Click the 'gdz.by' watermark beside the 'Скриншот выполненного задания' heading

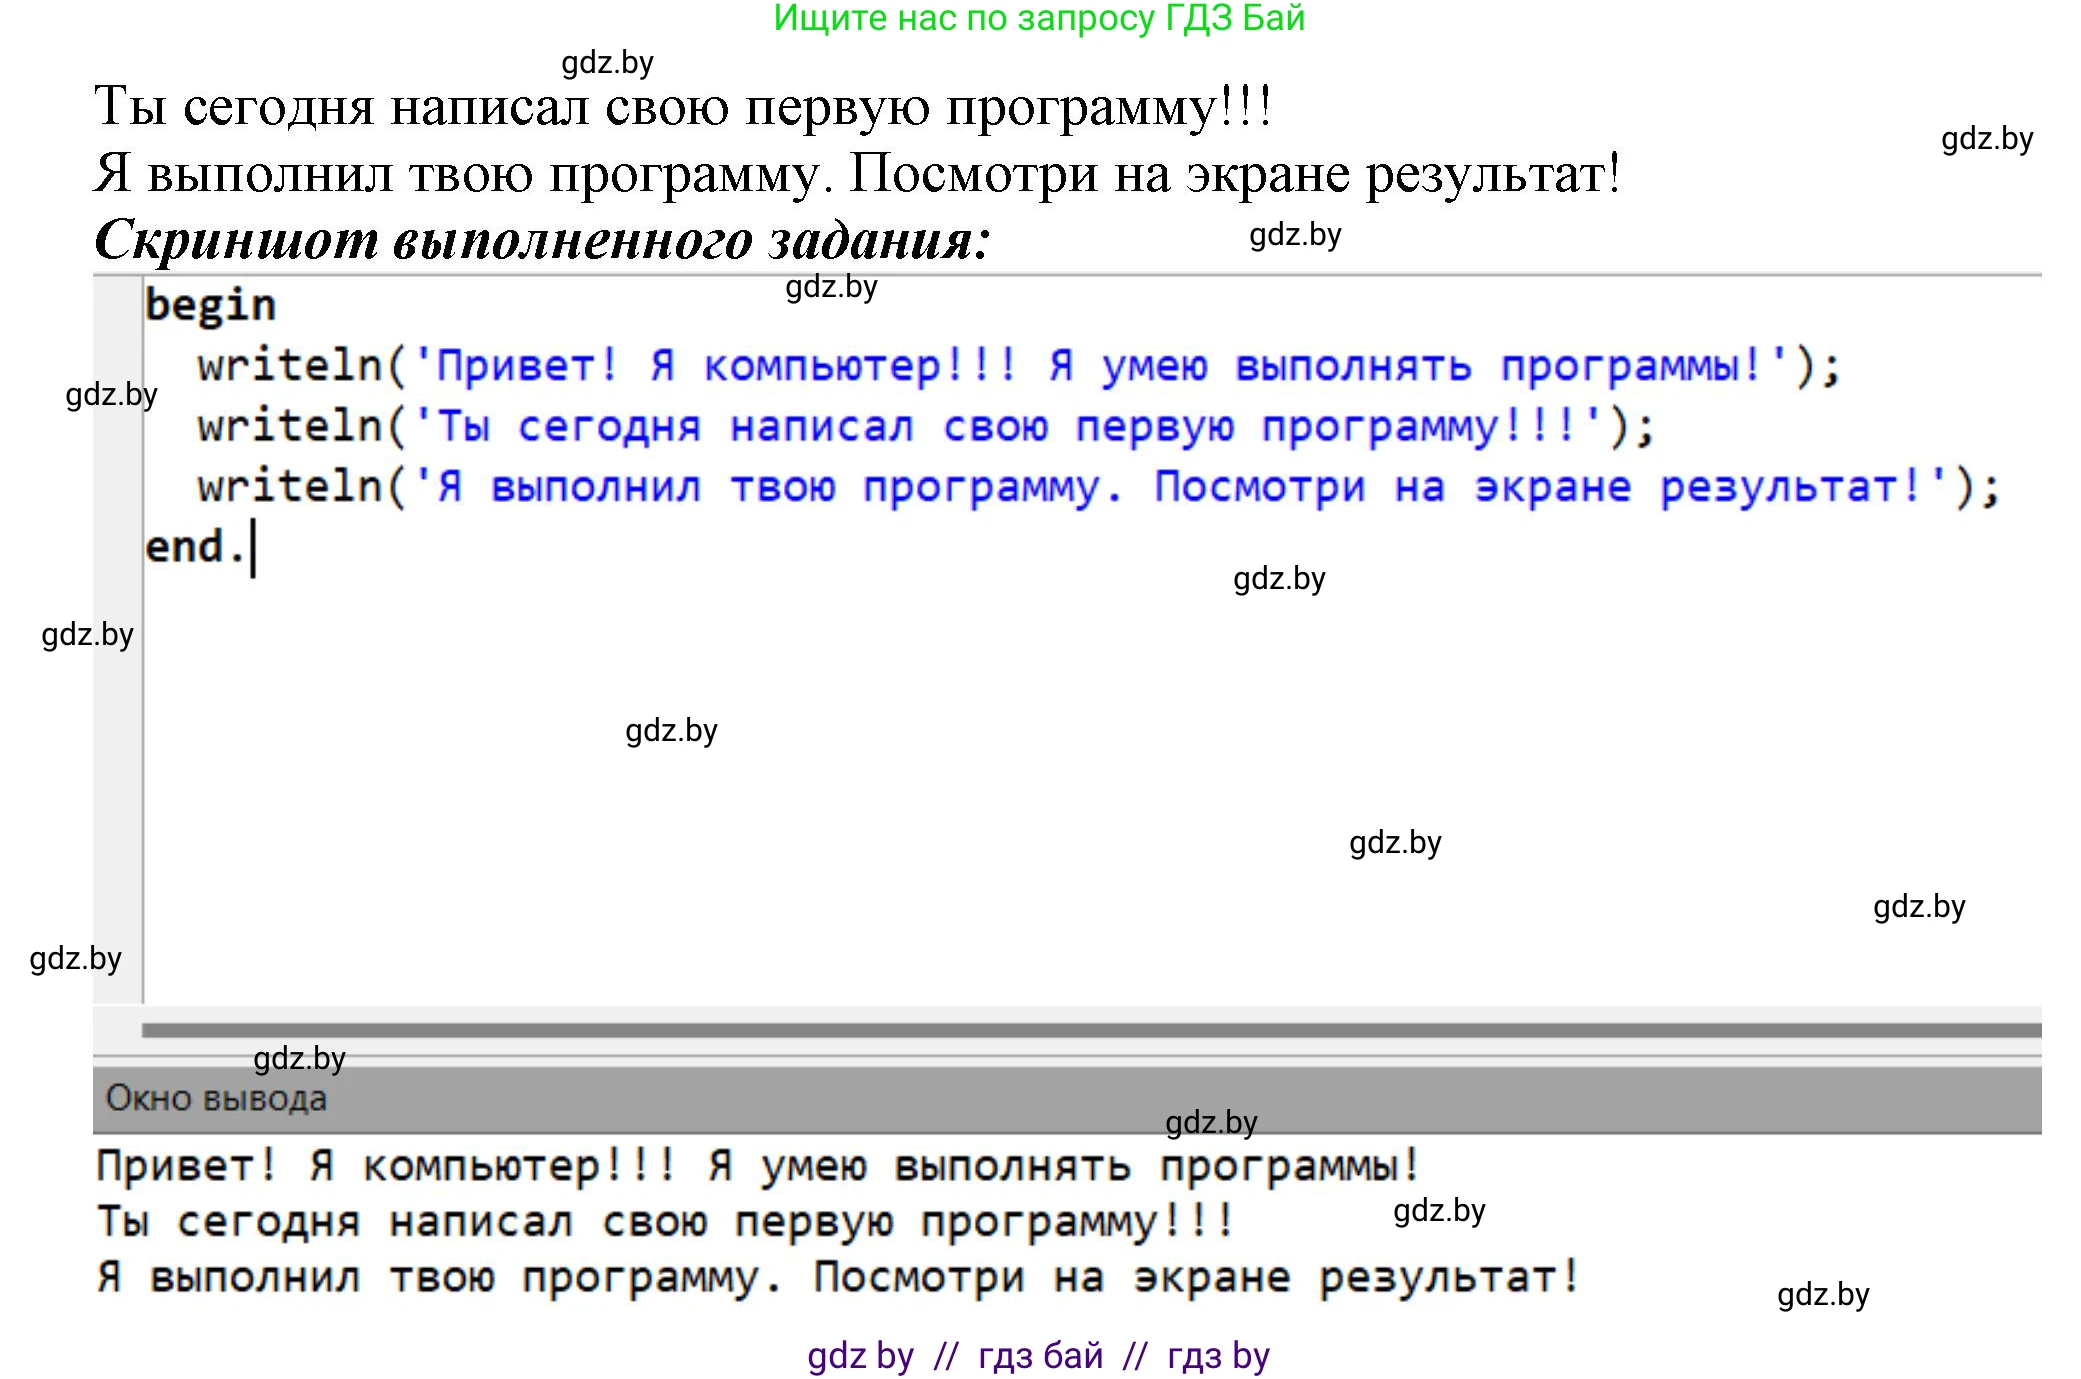[x=1295, y=235]
